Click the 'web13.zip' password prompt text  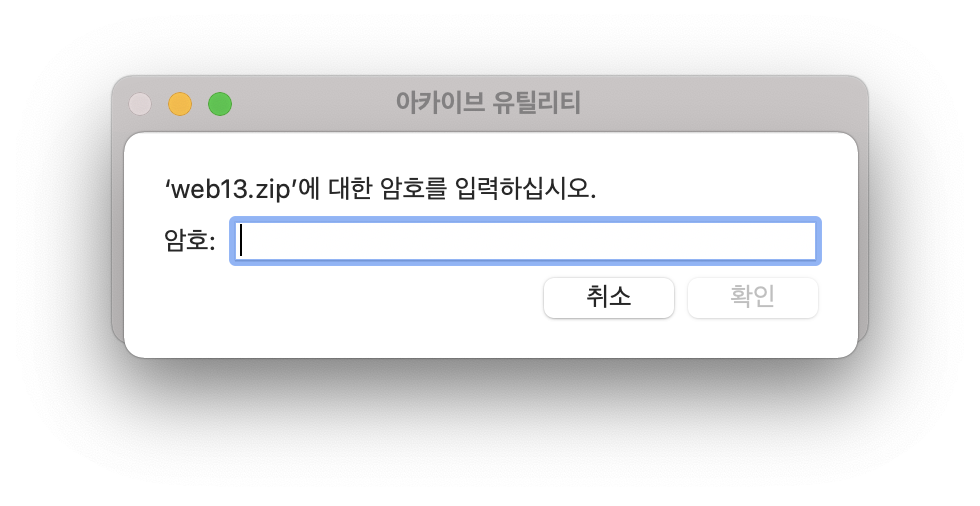[380, 188]
